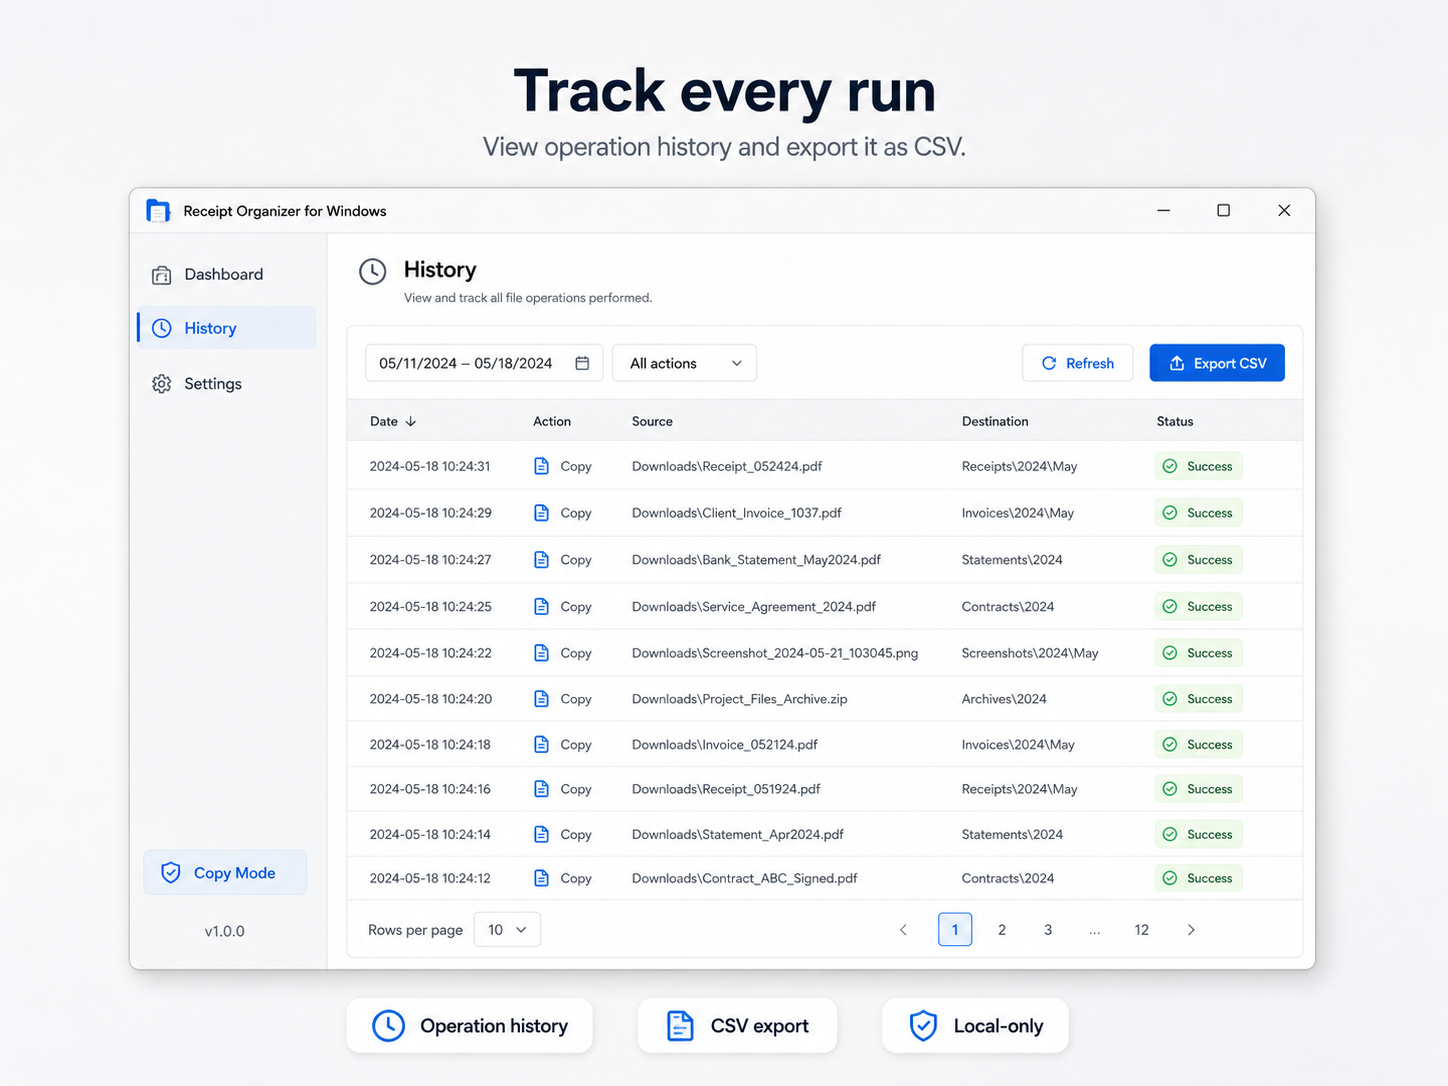The width and height of the screenshot is (1448, 1086).
Task: Click the Export CSV button
Action: click(1217, 363)
